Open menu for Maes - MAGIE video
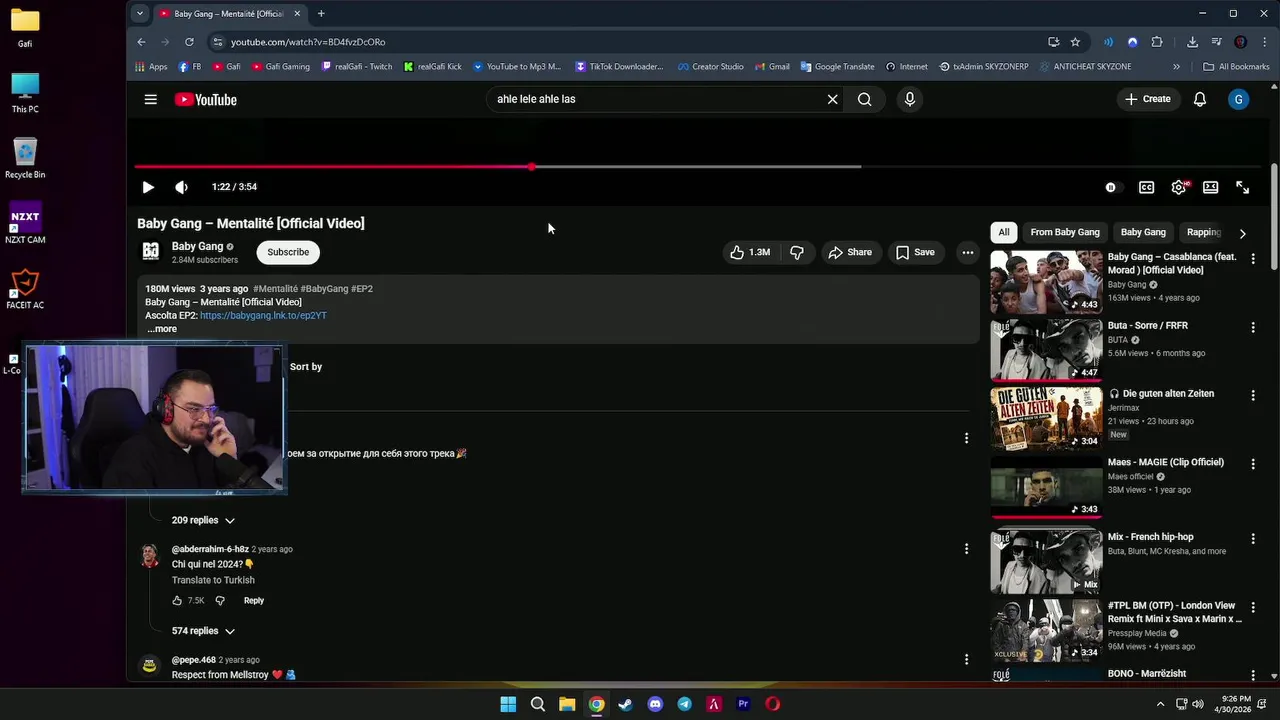Viewport: 1280px width, 720px height. (1252, 464)
